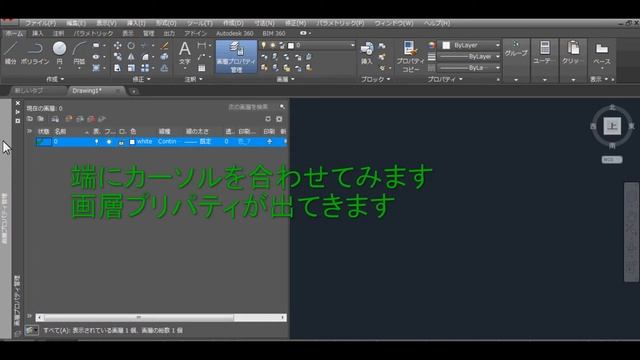640x360 pixels.
Task: Click Contin linetype cell of layer 0
Action: 167,142
